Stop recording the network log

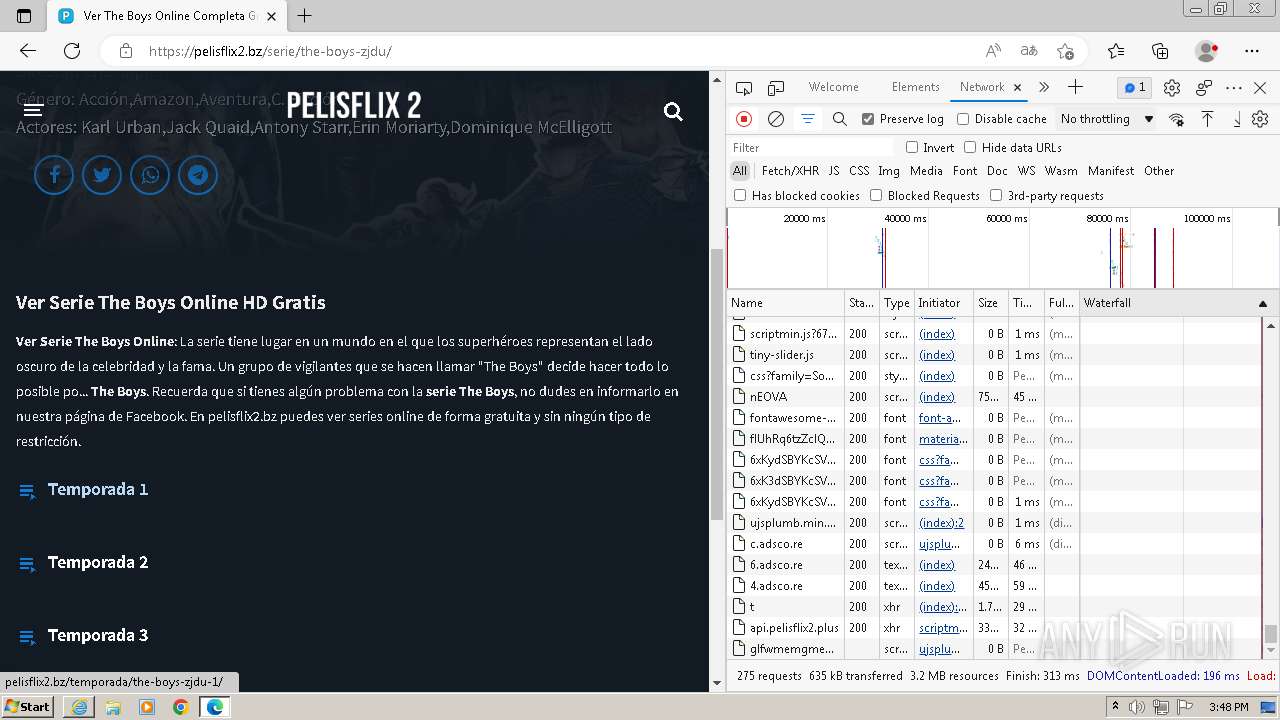pos(744,119)
